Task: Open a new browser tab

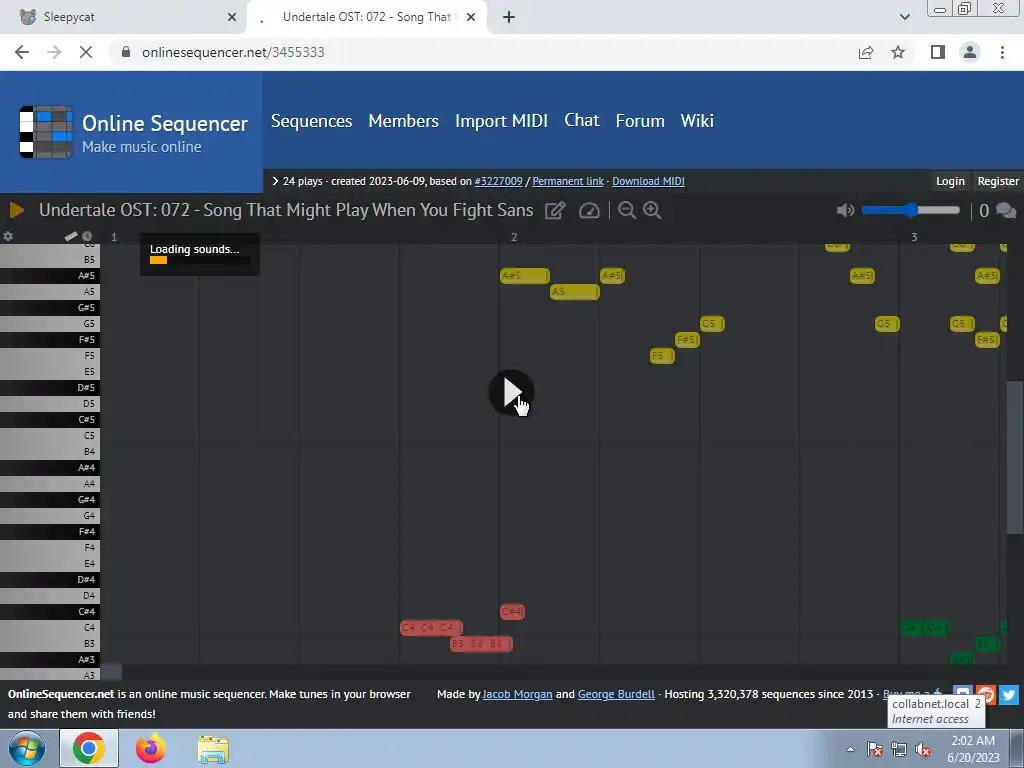Action: pyautogui.click(x=509, y=17)
